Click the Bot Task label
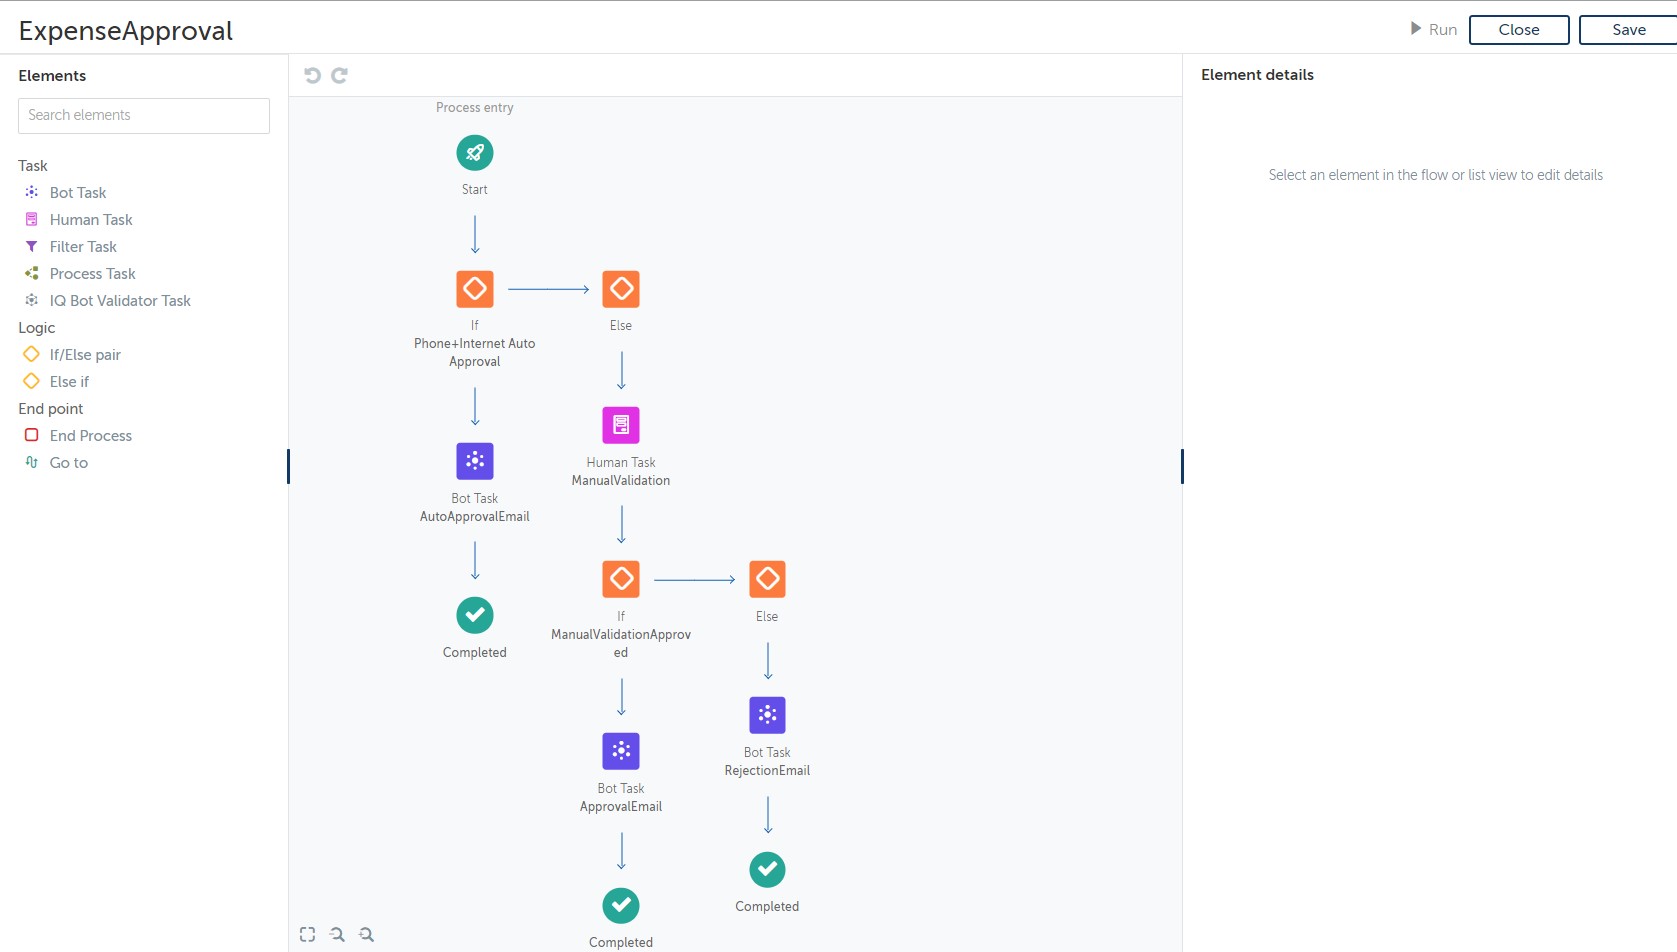 click(78, 192)
